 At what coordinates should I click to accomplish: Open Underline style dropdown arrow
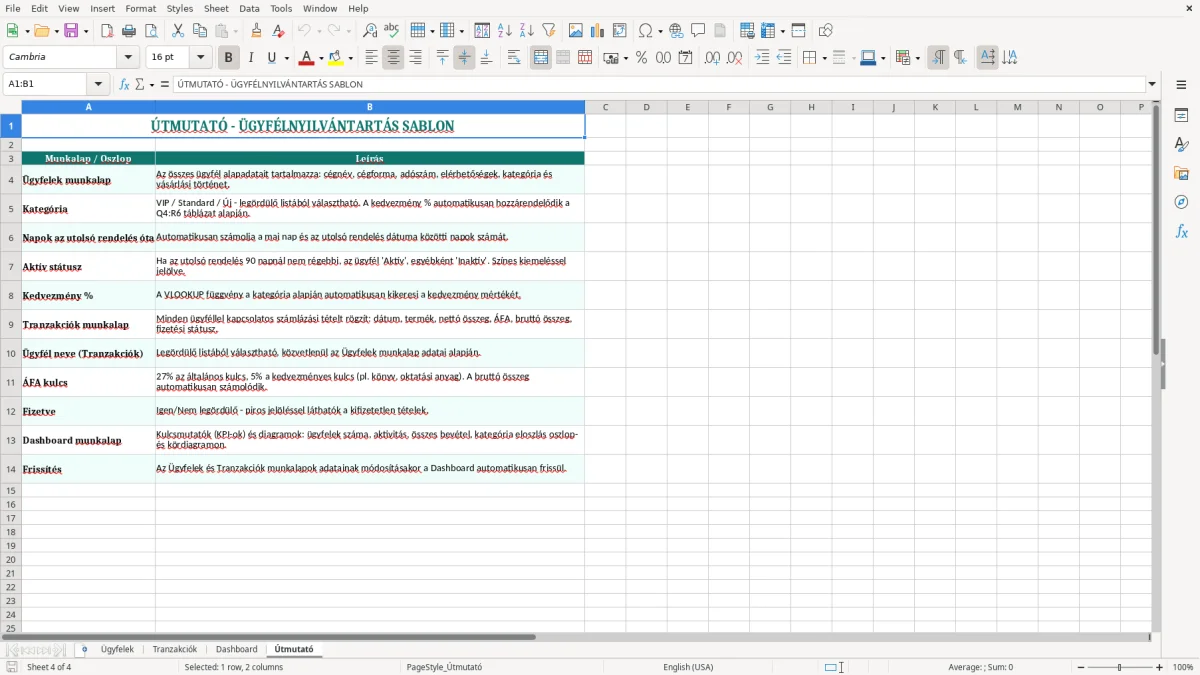(x=286, y=58)
